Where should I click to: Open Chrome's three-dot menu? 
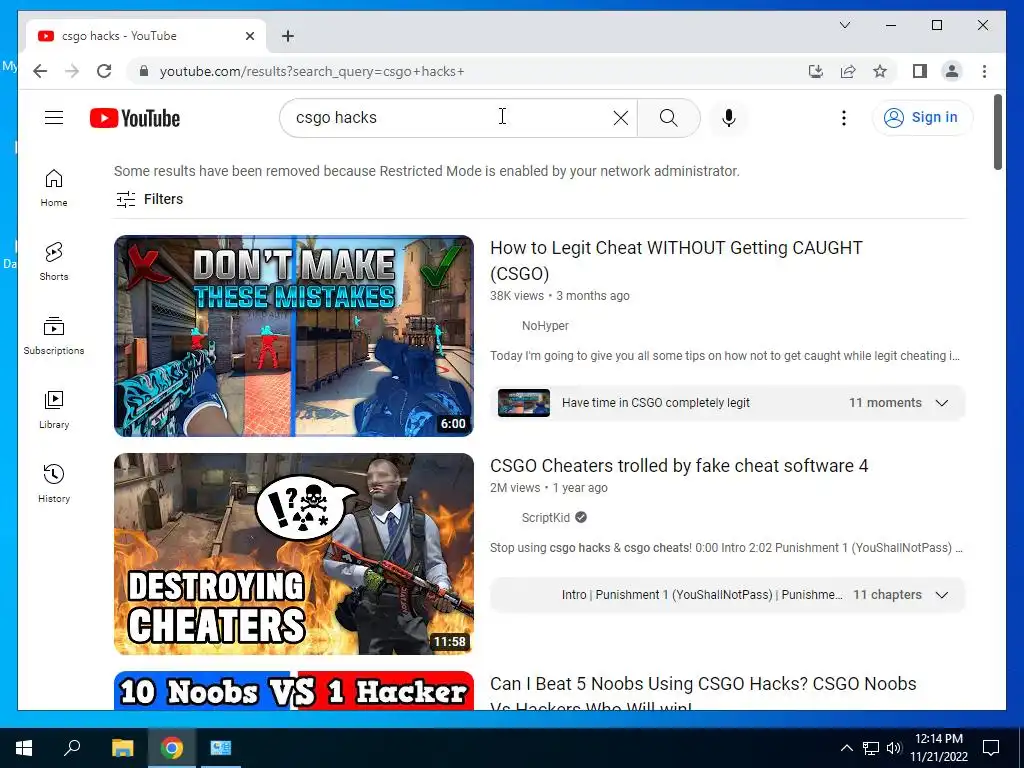coord(984,71)
